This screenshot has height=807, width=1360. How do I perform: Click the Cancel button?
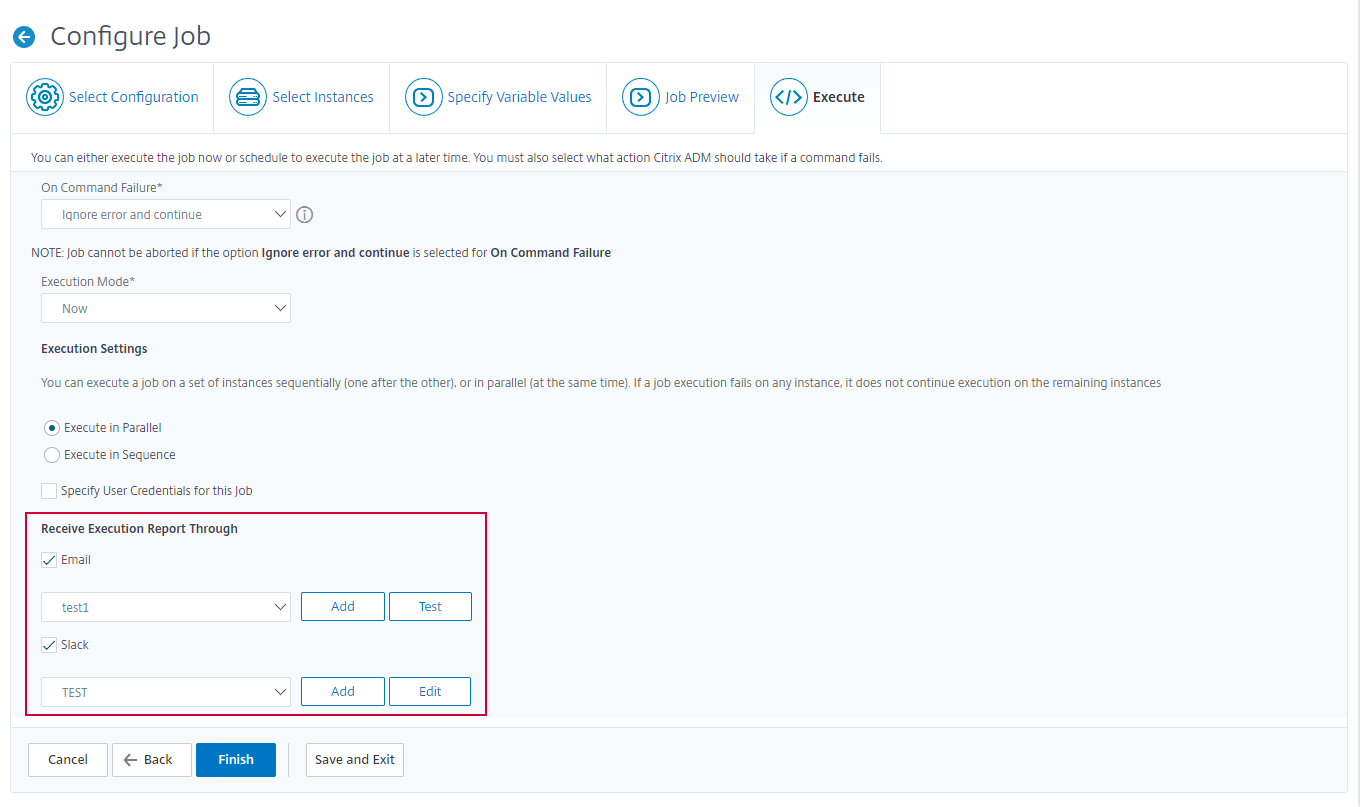coord(68,760)
